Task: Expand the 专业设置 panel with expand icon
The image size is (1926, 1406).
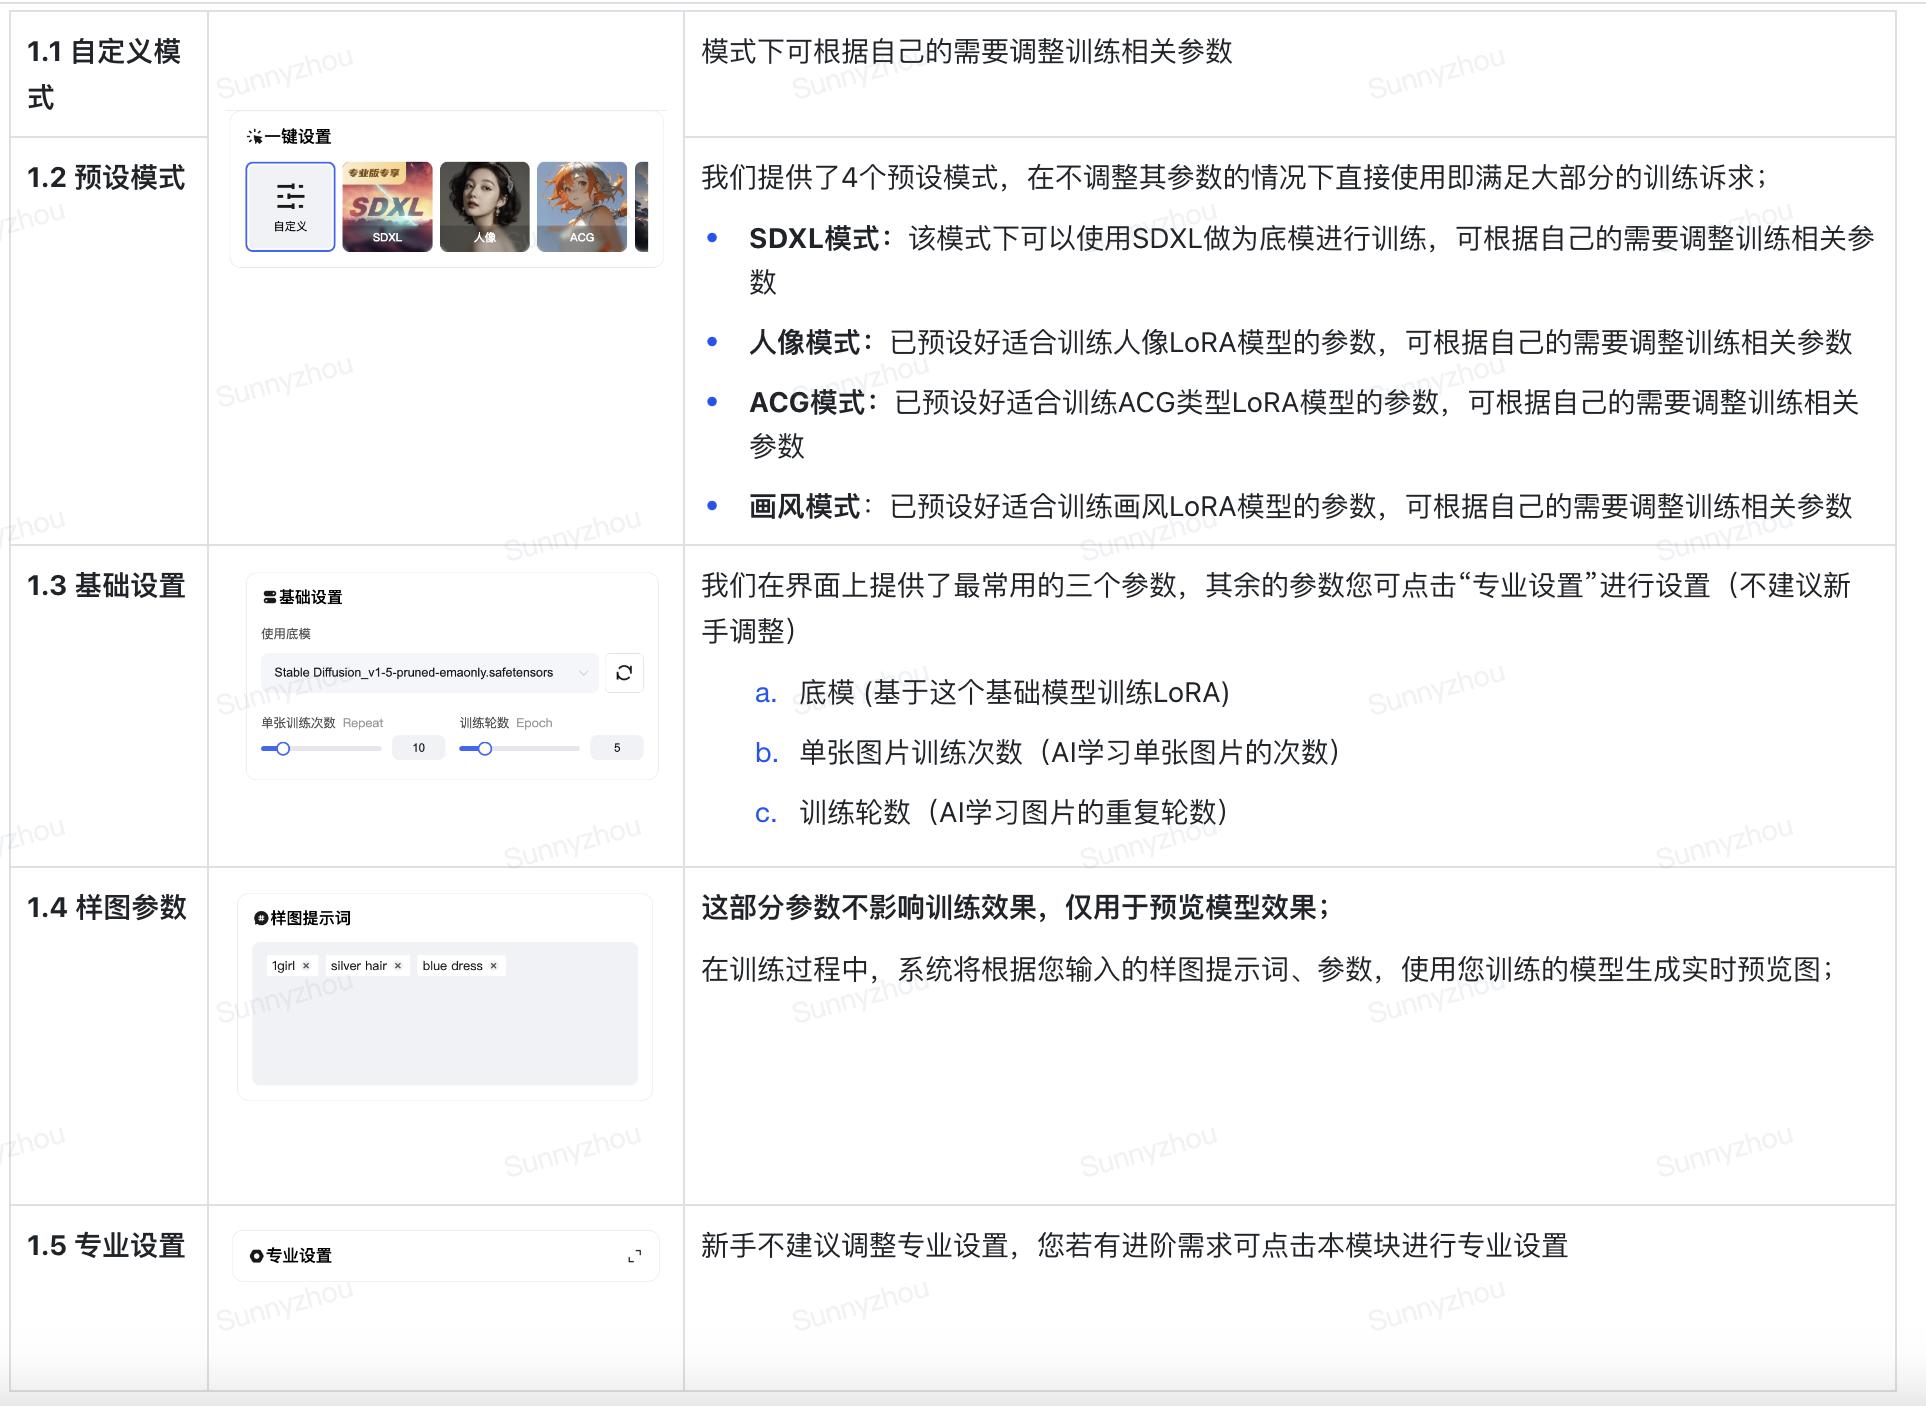Action: pos(634,1256)
